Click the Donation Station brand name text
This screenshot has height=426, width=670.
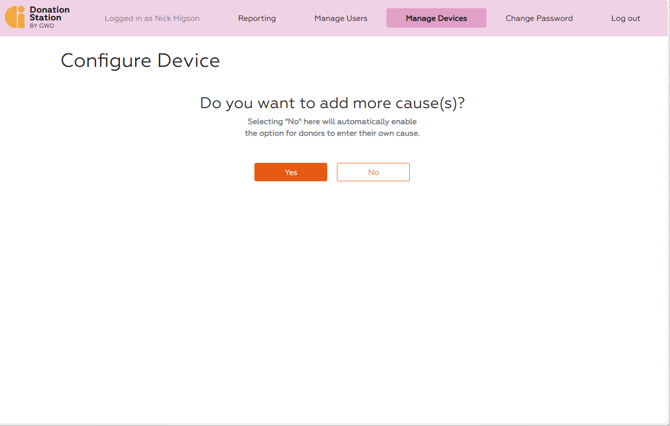click(x=49, y=13)
